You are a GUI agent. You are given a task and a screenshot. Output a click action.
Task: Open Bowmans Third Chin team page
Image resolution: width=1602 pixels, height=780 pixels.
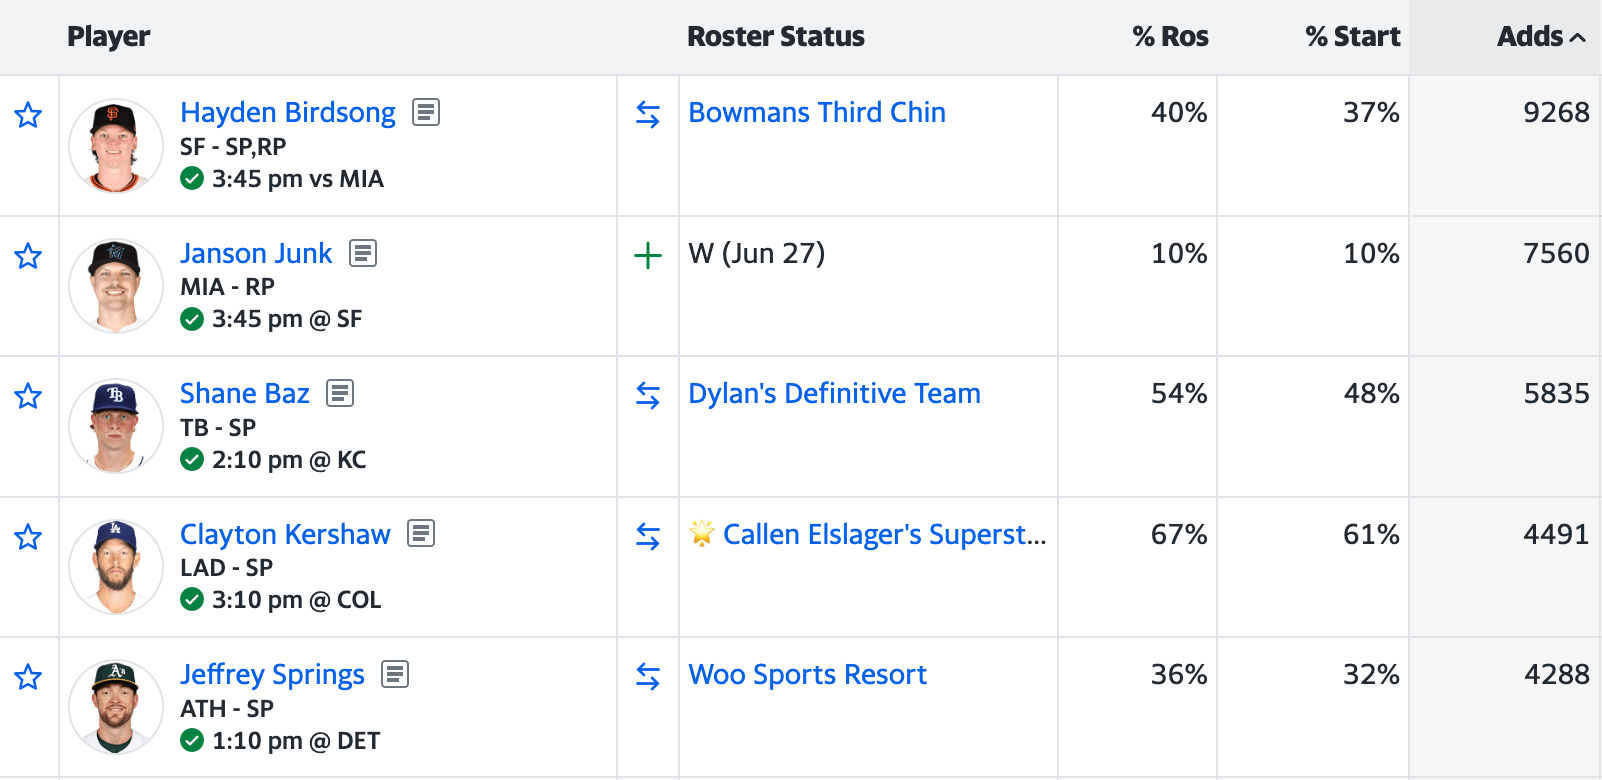816,112
